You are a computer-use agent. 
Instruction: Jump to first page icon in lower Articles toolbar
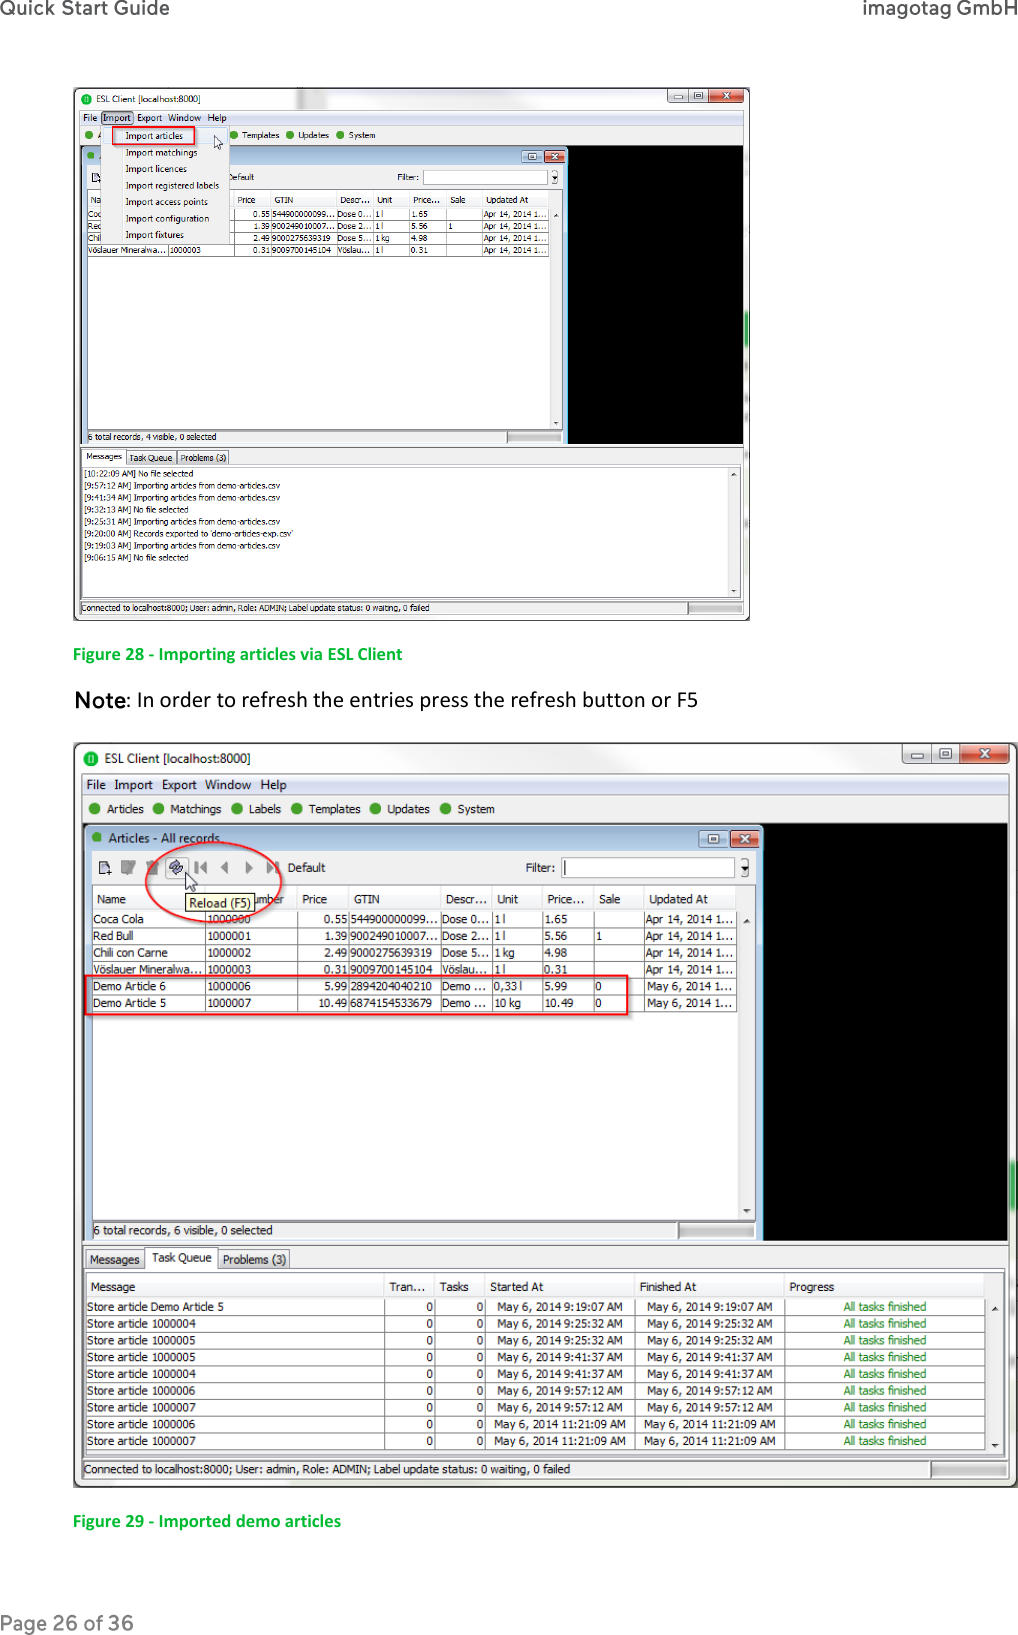click(x=201, y=867)
